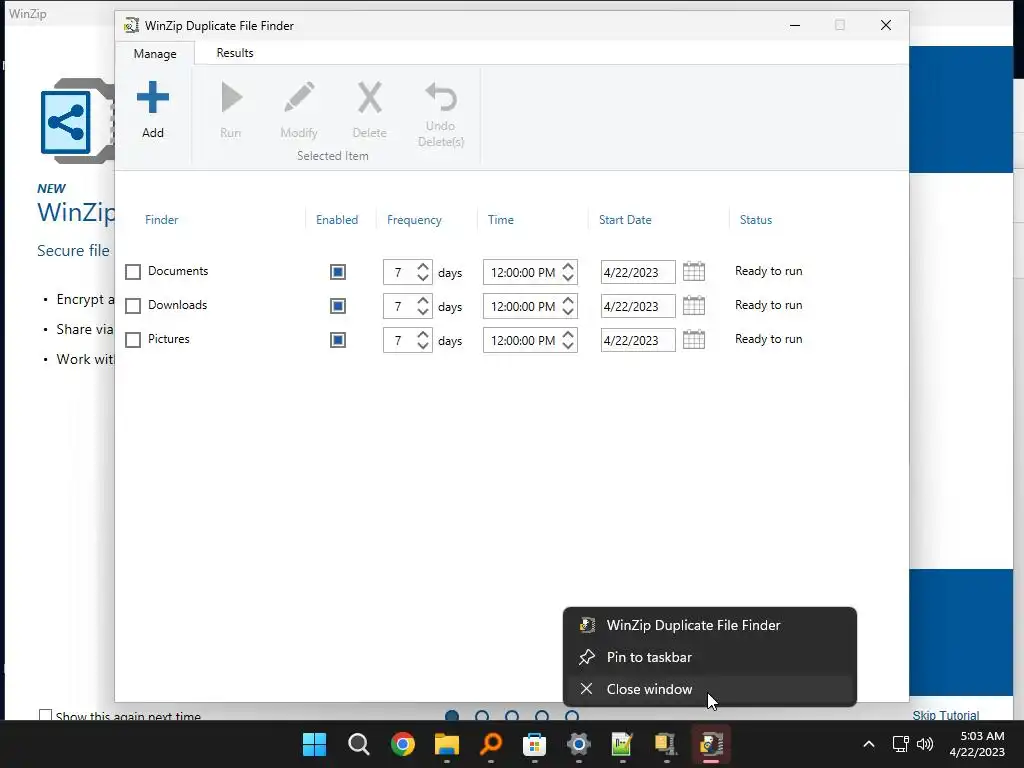Select the Pictures finder checkbox
Screen dimensions: 1024x768
133,340
